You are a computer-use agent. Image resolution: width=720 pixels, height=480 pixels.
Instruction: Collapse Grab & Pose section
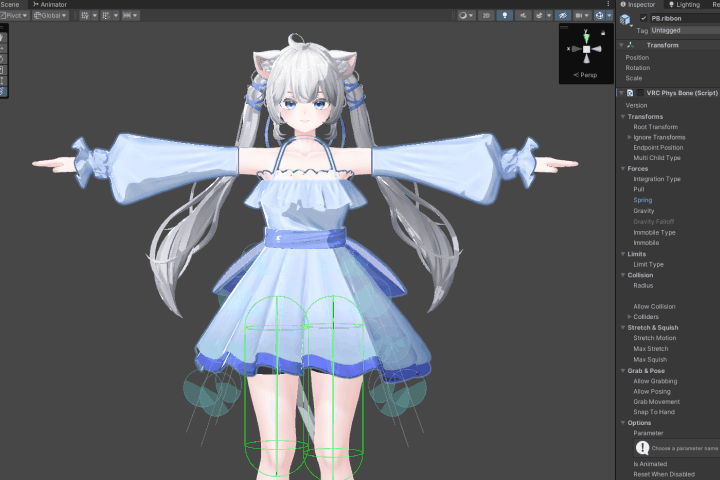[x=623, y=371]
